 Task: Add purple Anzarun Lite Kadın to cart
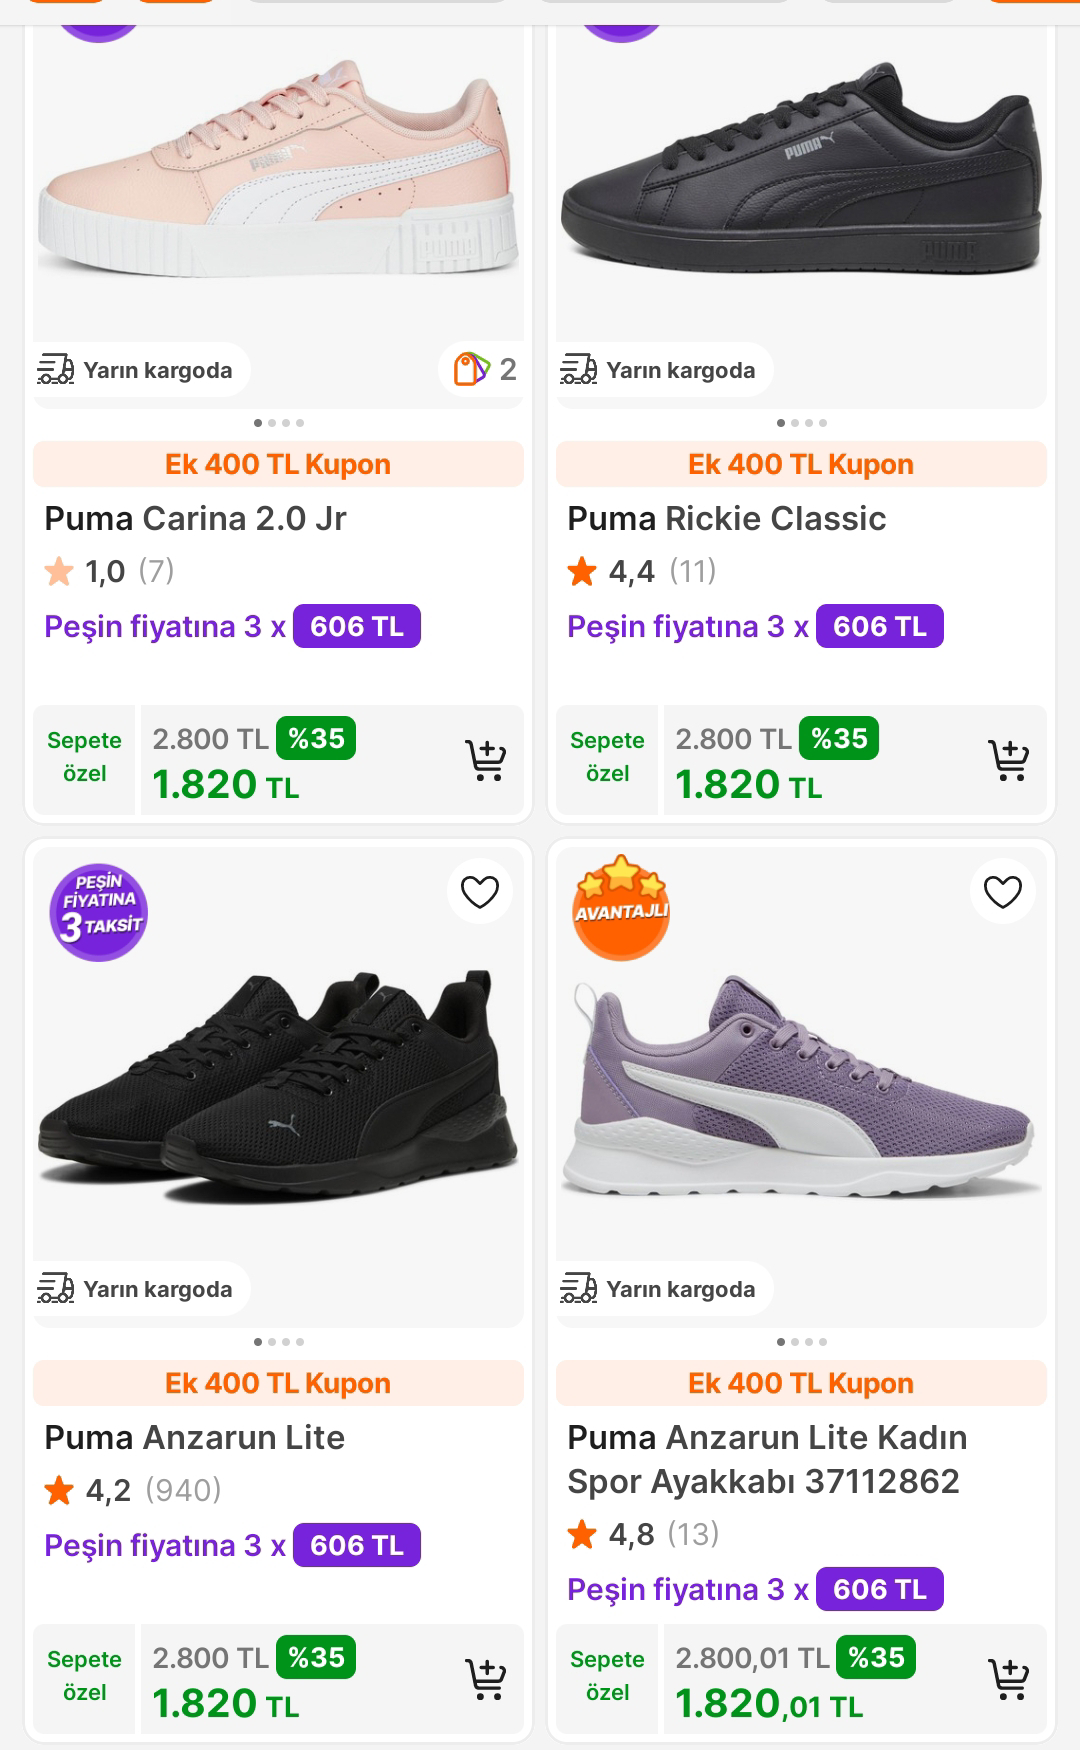pyautogui.click(x=1008, y=1680)
